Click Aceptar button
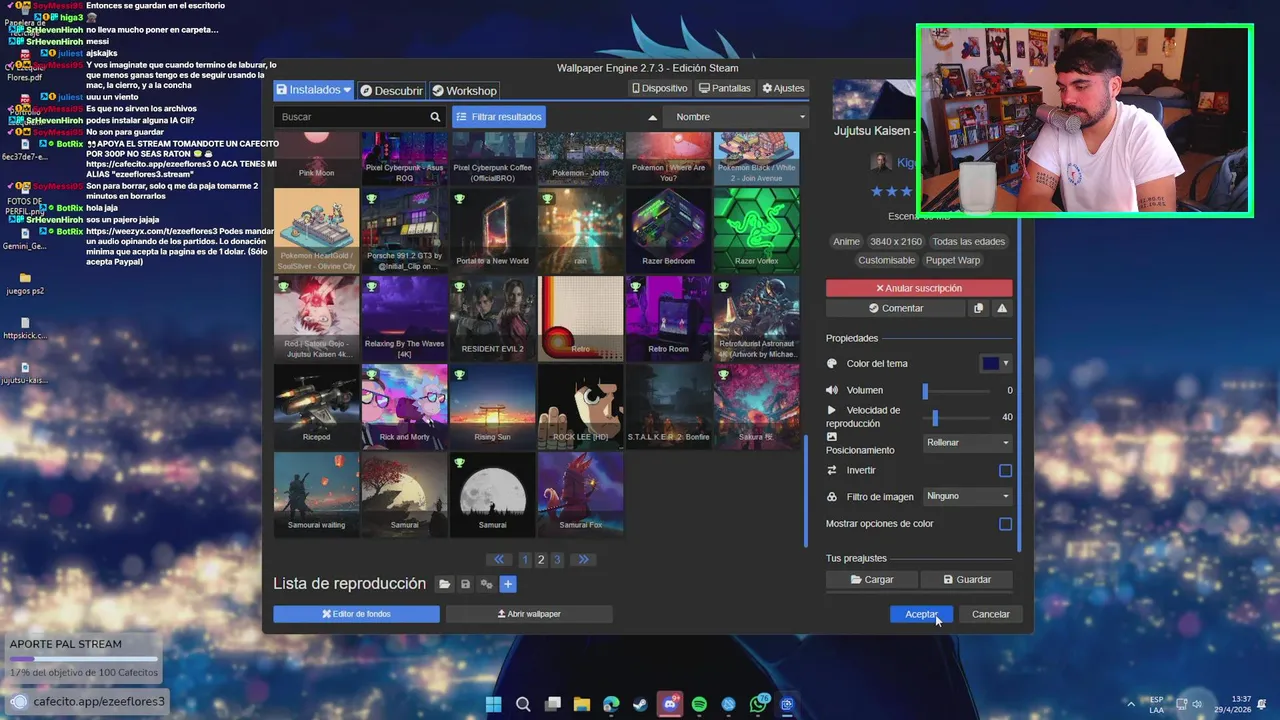This screenshot has width=1280, height=720. [x=921, y=614]
